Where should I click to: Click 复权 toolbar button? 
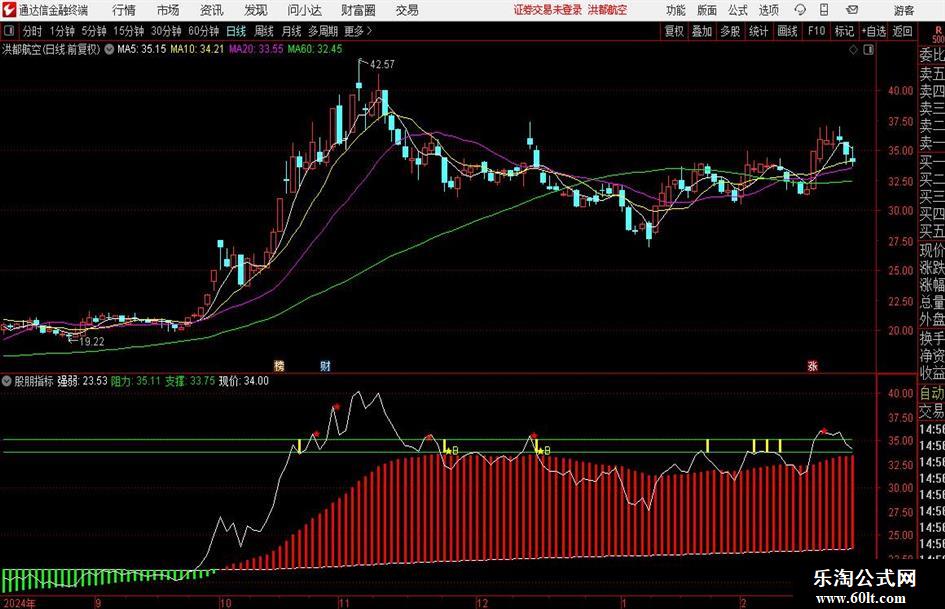click(674, 31)
